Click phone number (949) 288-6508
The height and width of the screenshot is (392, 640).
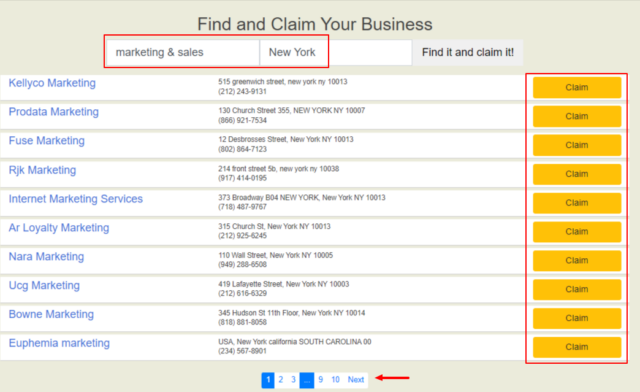tap(242, 265)
